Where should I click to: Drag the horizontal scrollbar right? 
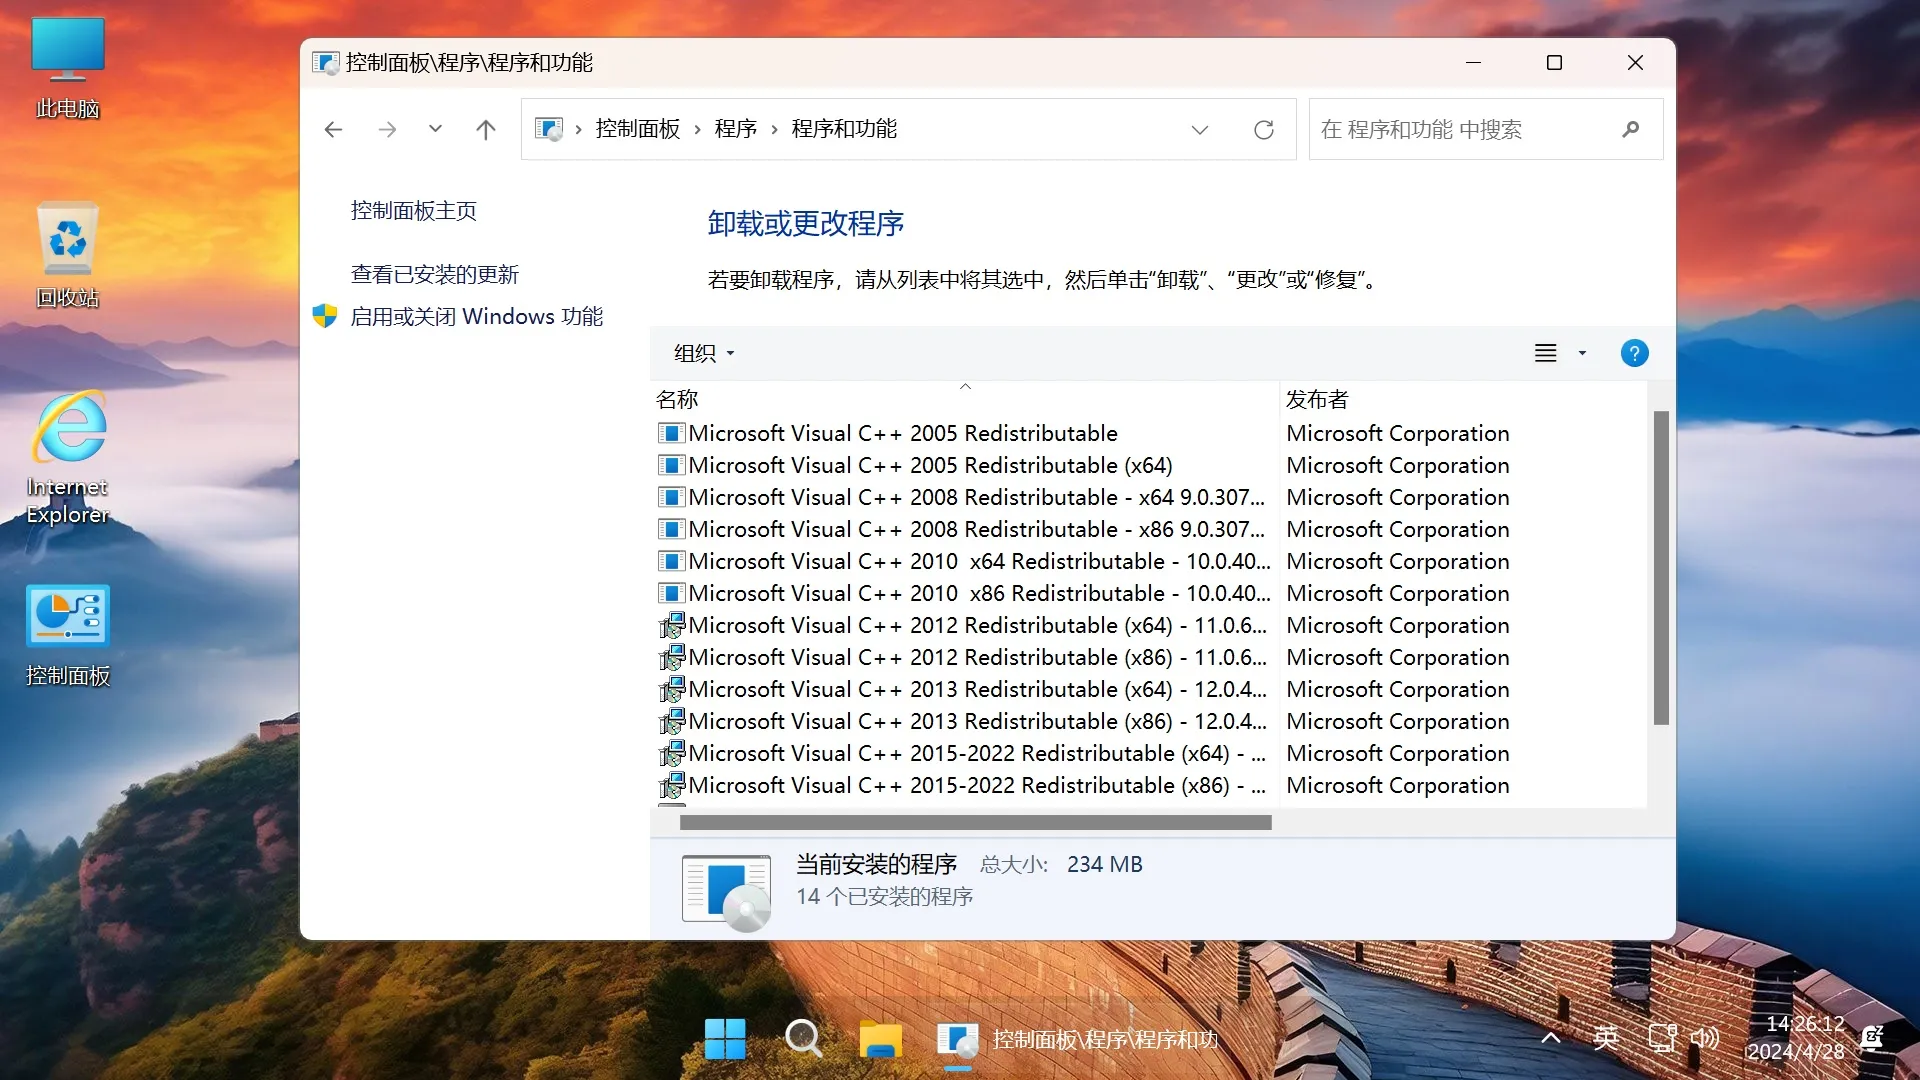click(1451, 822)
